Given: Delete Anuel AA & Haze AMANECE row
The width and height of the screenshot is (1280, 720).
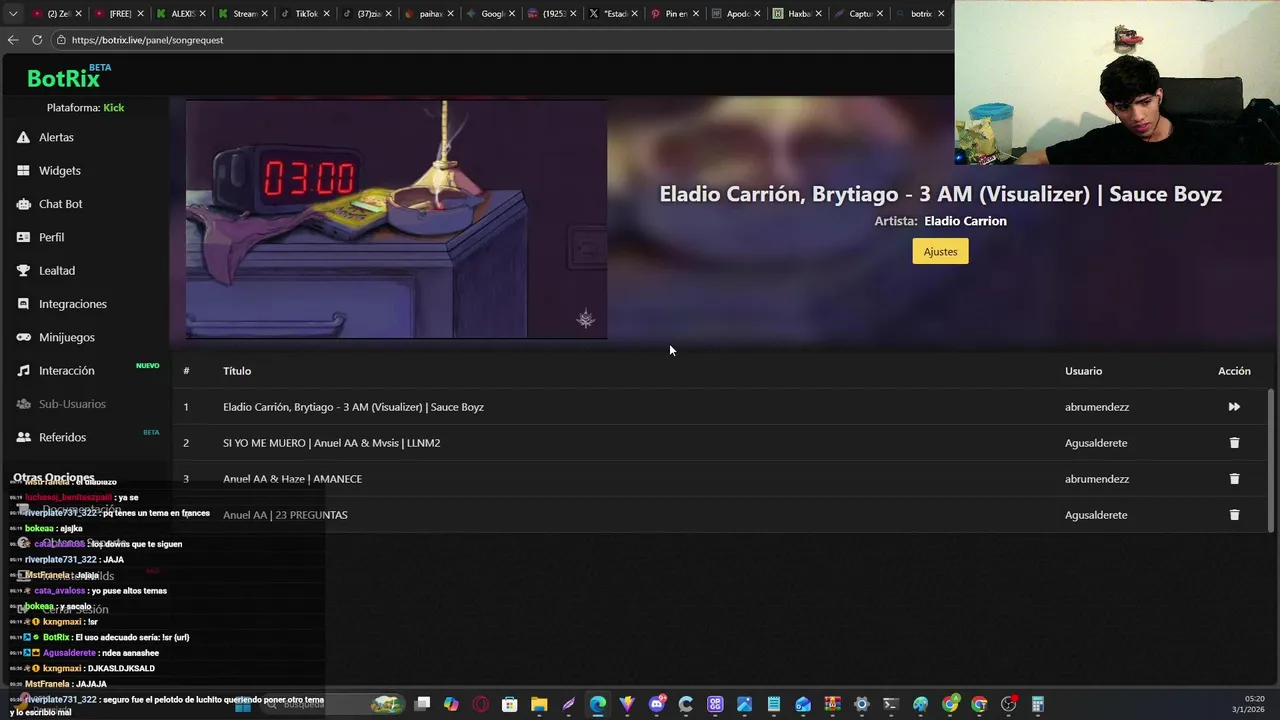Looking at the screenshot, I should (1234, 479).
